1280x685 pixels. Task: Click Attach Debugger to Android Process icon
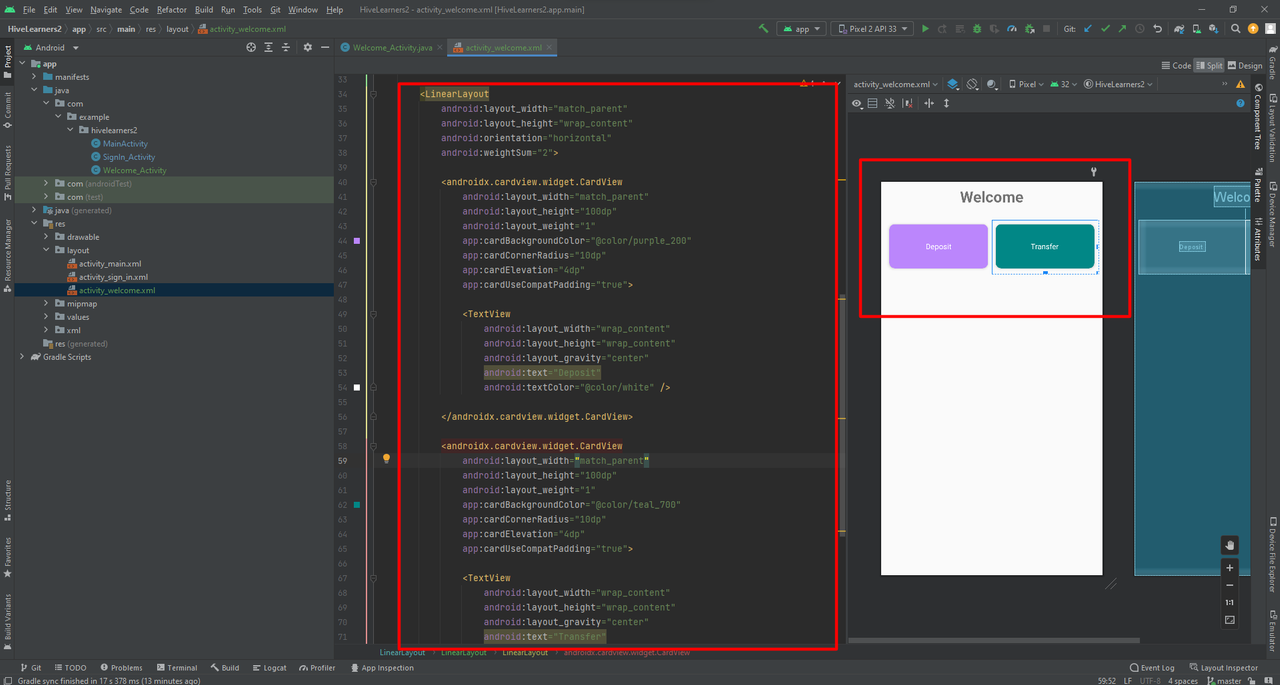[x=1030, y=29]
